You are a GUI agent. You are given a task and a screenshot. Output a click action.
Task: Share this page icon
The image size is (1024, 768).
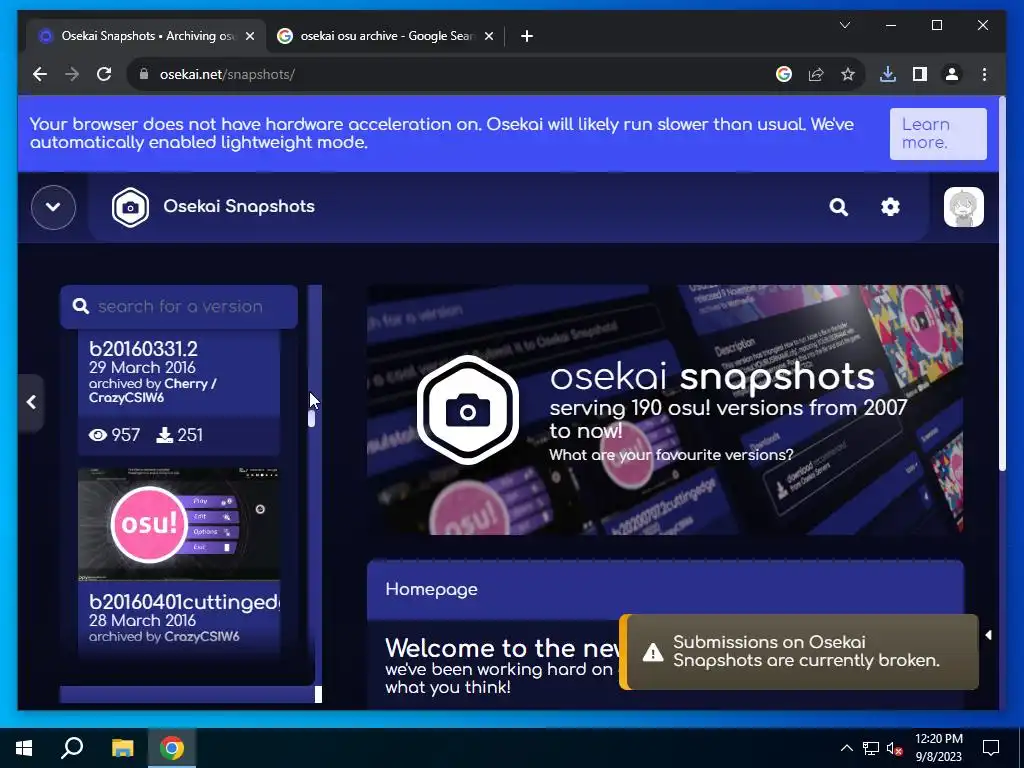(816, 74)
